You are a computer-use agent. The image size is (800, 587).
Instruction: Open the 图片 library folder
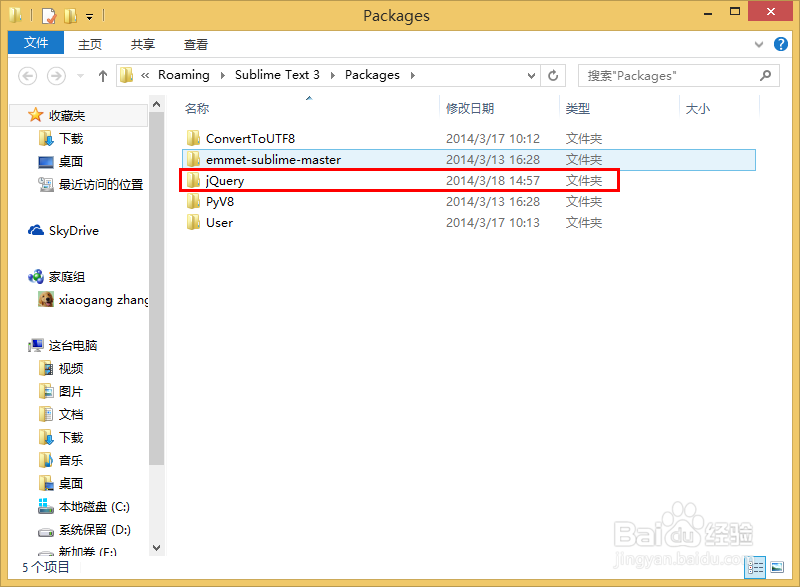[61, 392]
